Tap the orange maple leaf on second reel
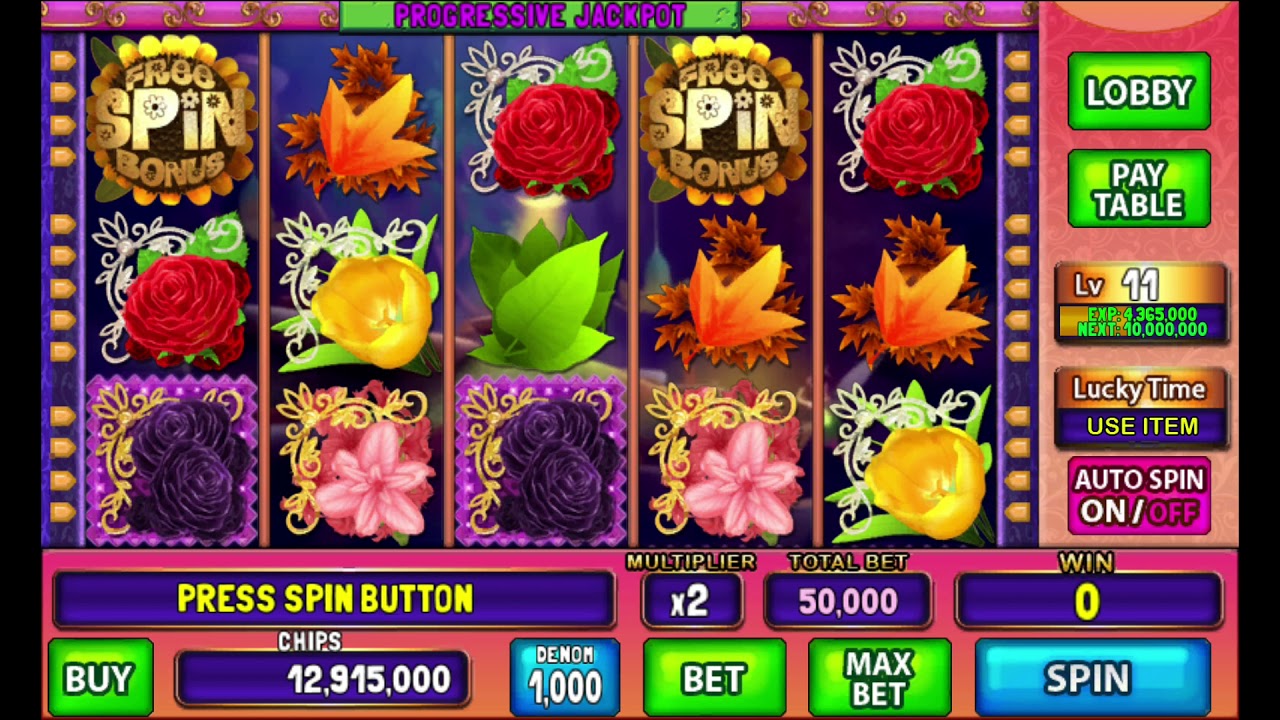The image size is (1280, 720). coord(357,120)
